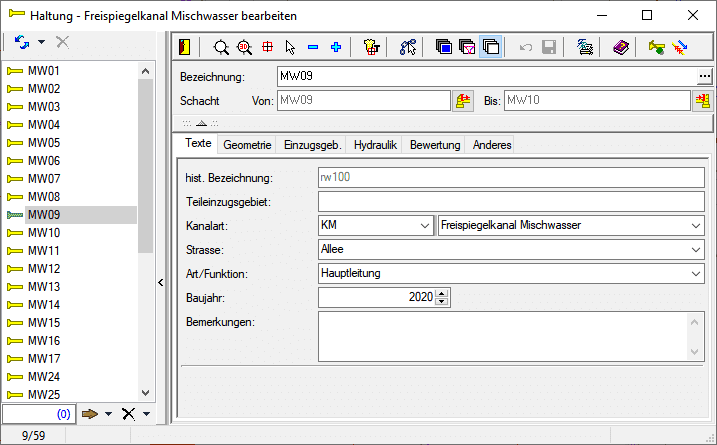Click the purple book icon

click(621, 47)
